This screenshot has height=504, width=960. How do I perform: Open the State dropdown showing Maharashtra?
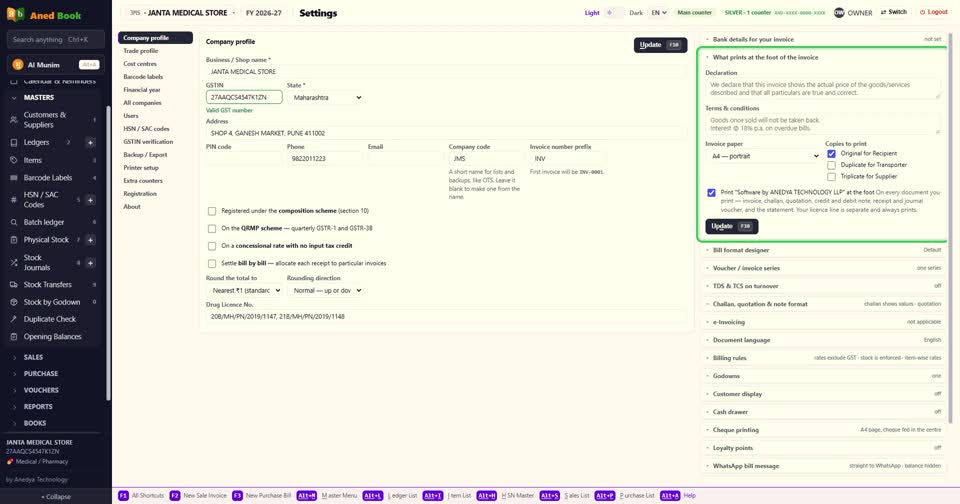click(326, 97)
